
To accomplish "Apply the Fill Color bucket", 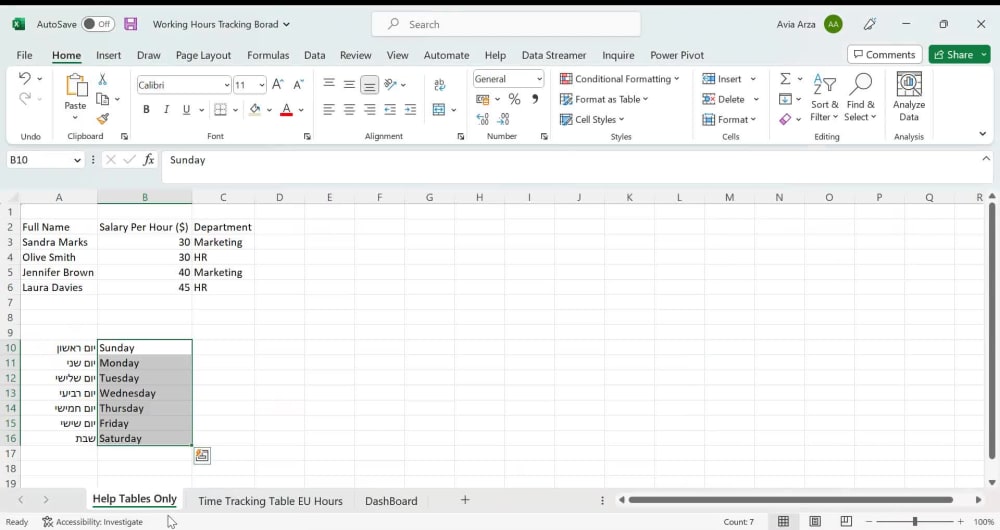I will 255,110.
